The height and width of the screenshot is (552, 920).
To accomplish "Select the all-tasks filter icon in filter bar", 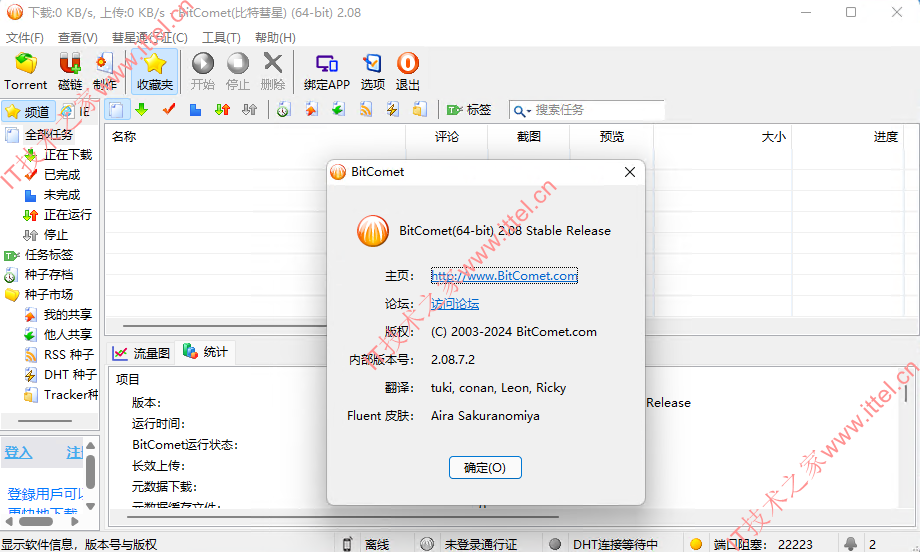I will (117, 110).
